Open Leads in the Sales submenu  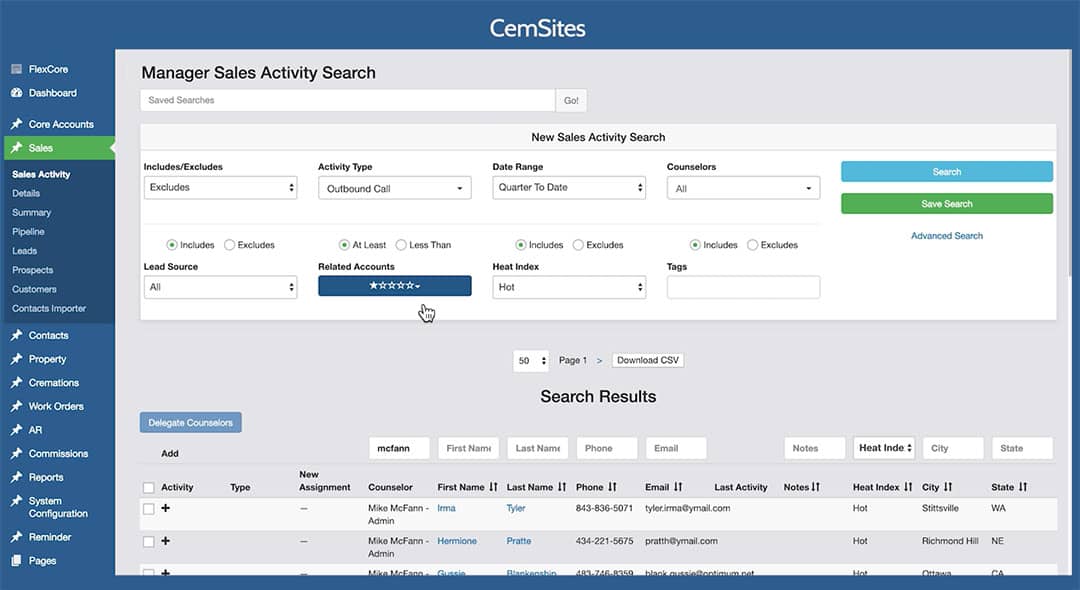pyautogui.click(x=25, y=251)
